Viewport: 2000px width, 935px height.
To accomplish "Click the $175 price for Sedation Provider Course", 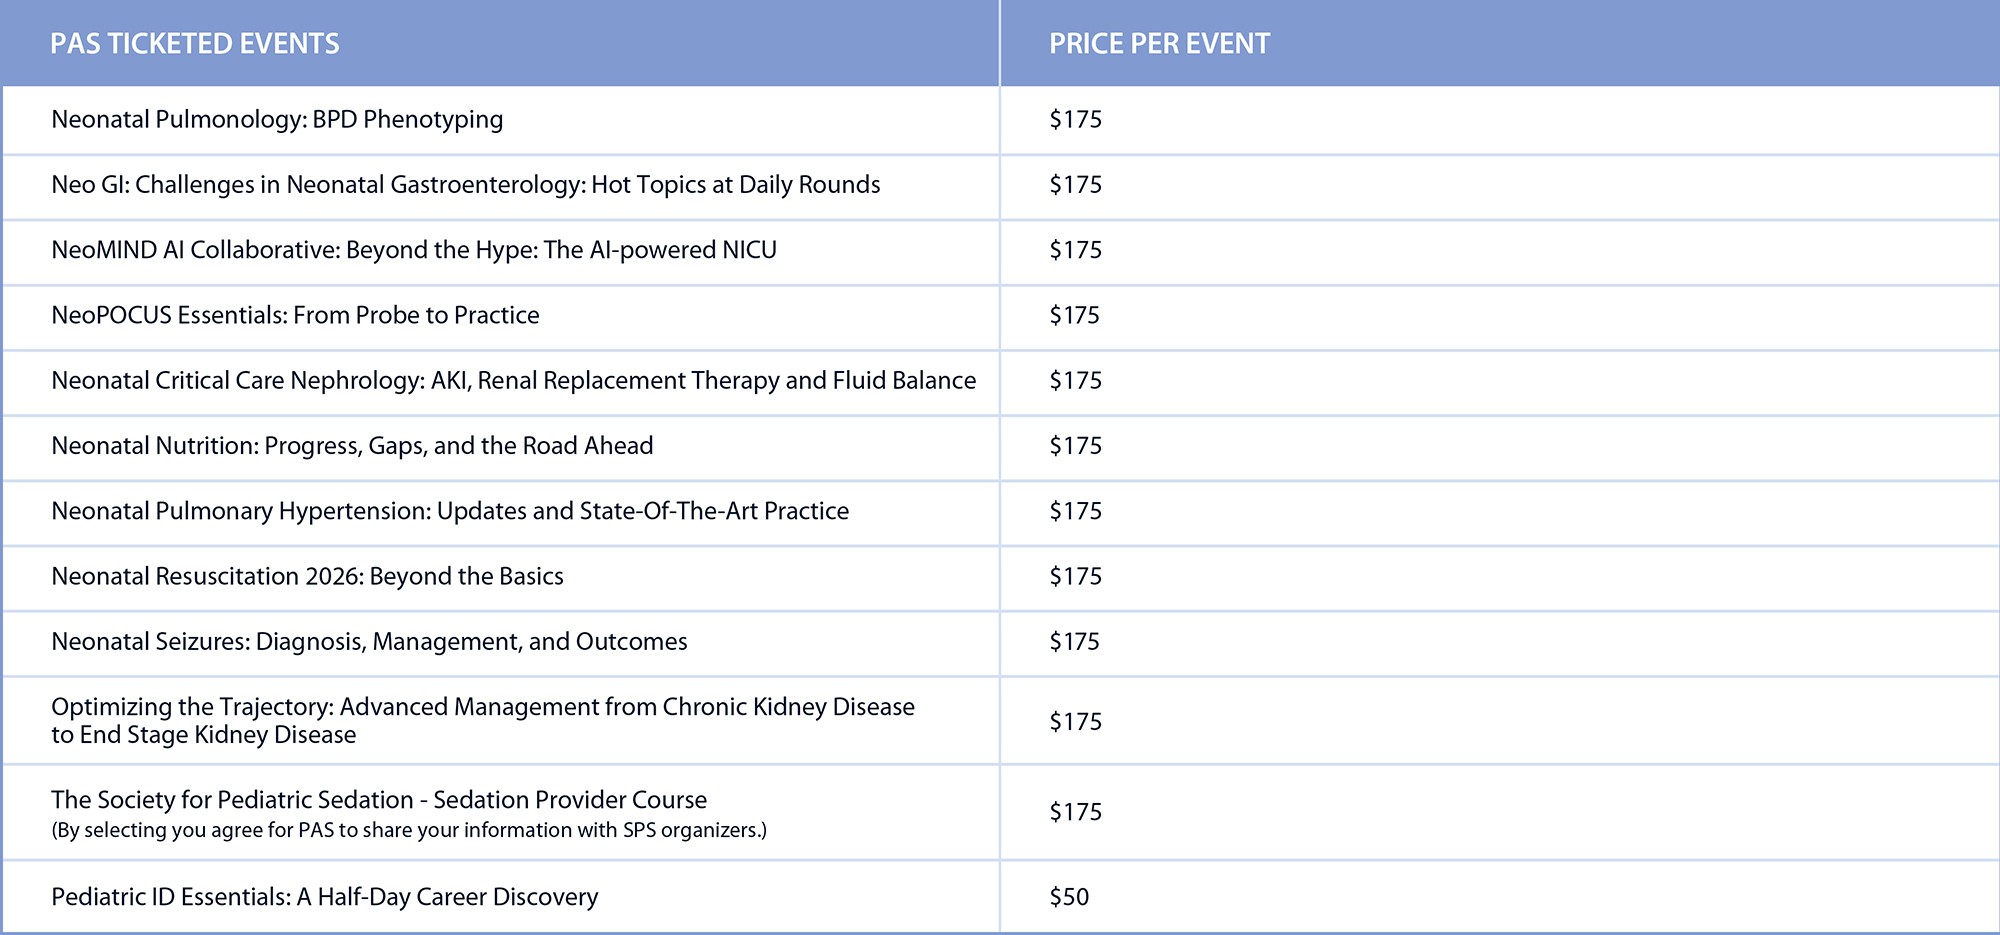I will [x=1075, y=812].
